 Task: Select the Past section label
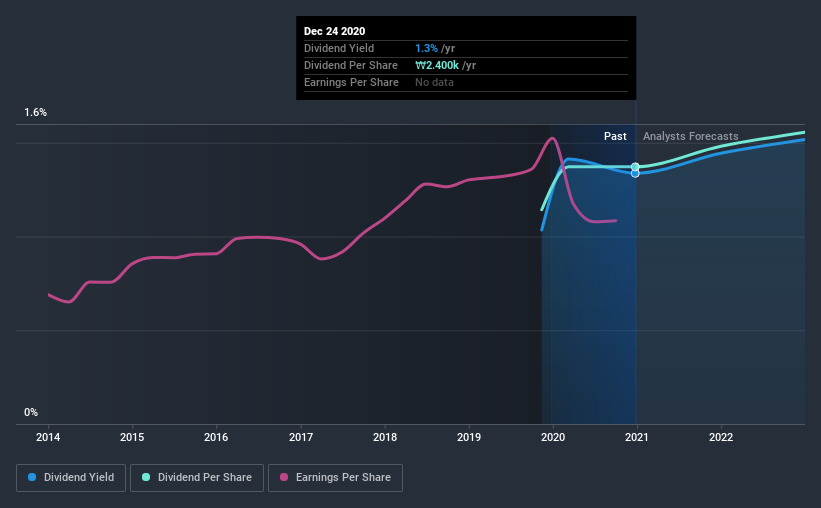tap(615, 136)
